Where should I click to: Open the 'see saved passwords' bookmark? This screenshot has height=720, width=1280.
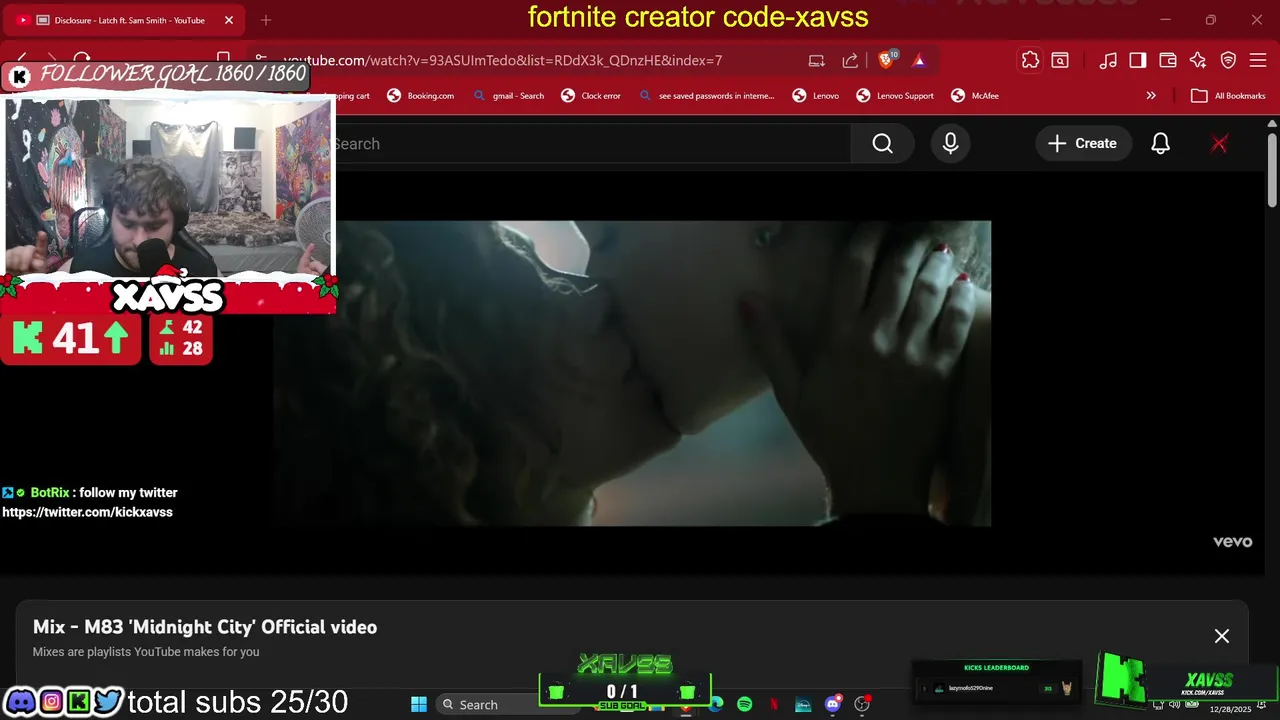click(707, 96)
